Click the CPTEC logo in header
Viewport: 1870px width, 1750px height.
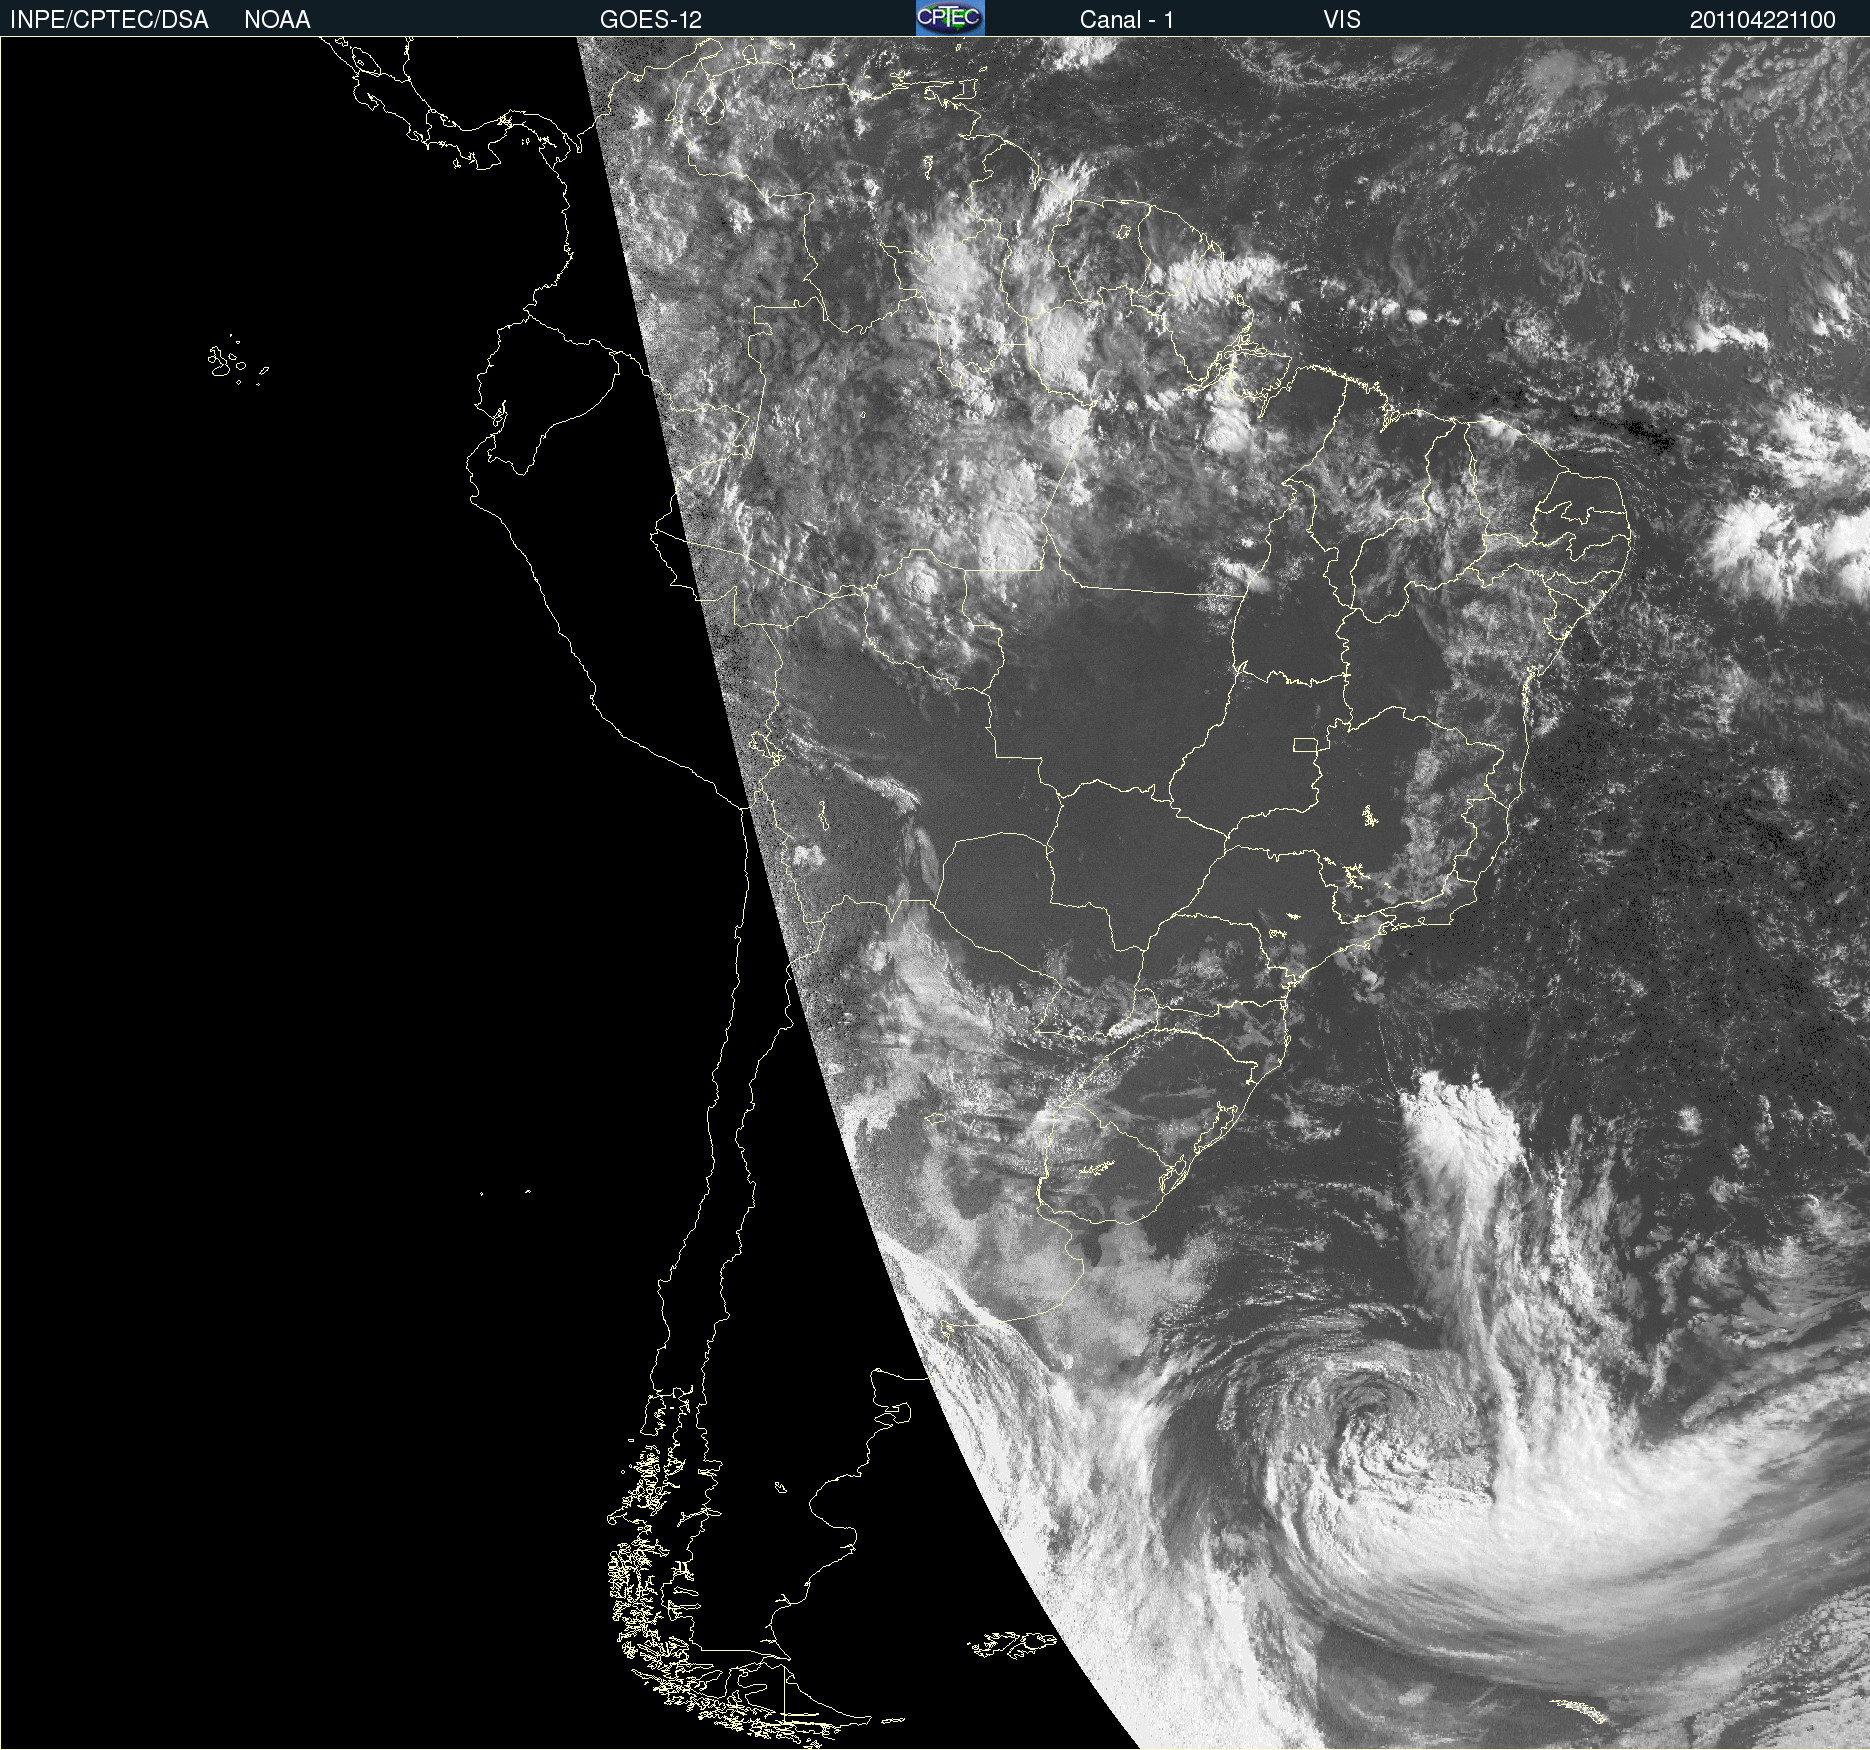click(950, 18)
